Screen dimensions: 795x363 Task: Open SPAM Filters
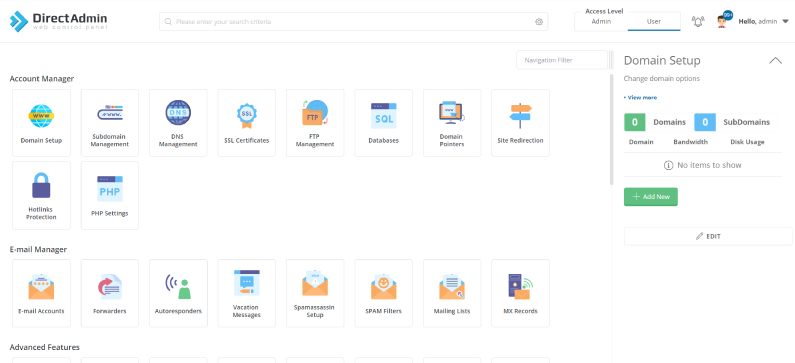[x=383, y=293]
